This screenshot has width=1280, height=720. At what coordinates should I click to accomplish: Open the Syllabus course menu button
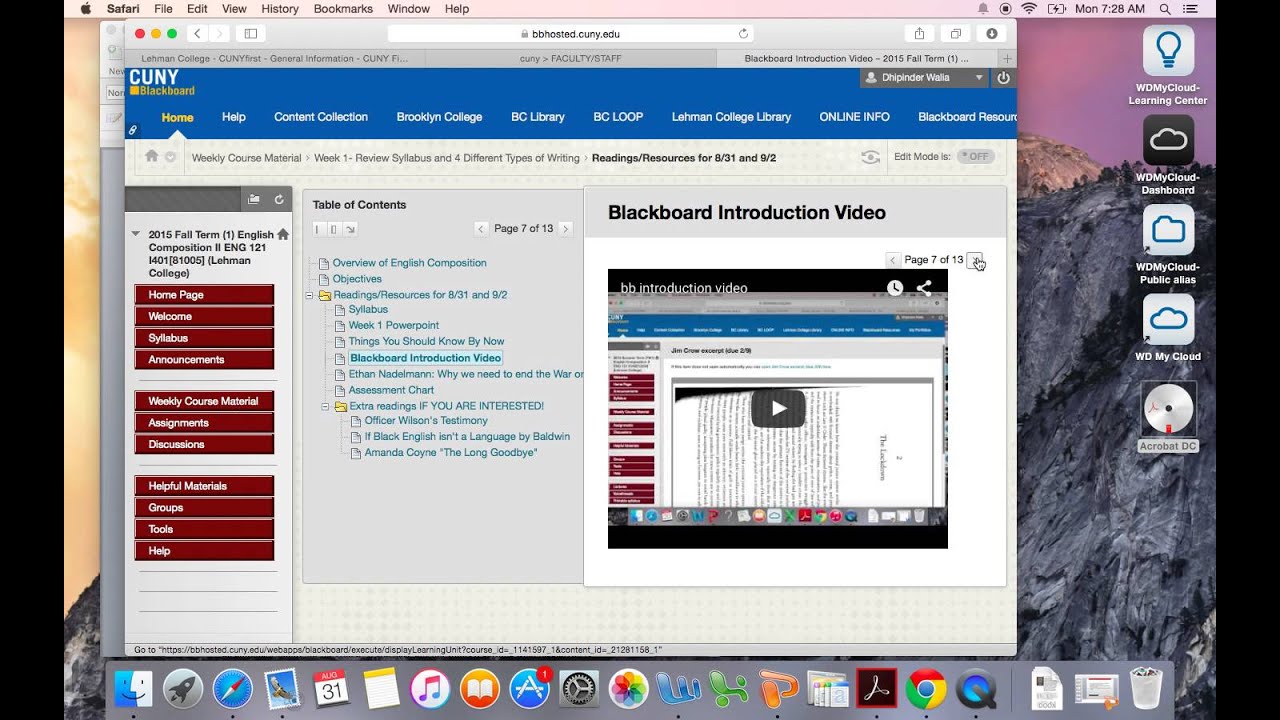[x=204, y=338]
